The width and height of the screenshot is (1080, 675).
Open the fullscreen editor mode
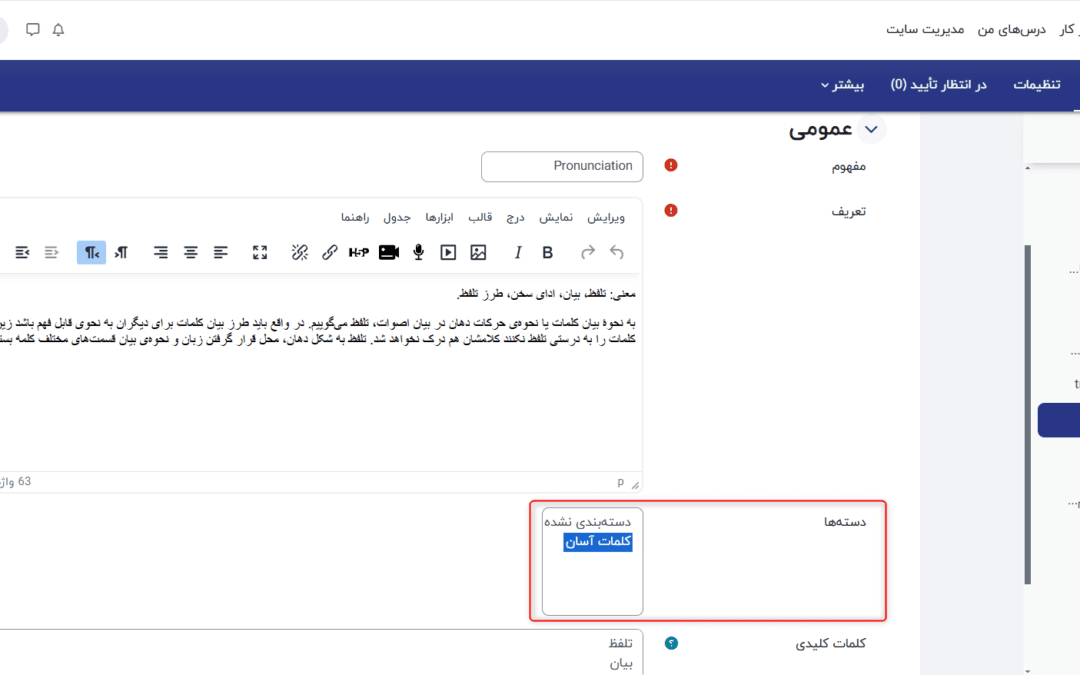[260, 253]
